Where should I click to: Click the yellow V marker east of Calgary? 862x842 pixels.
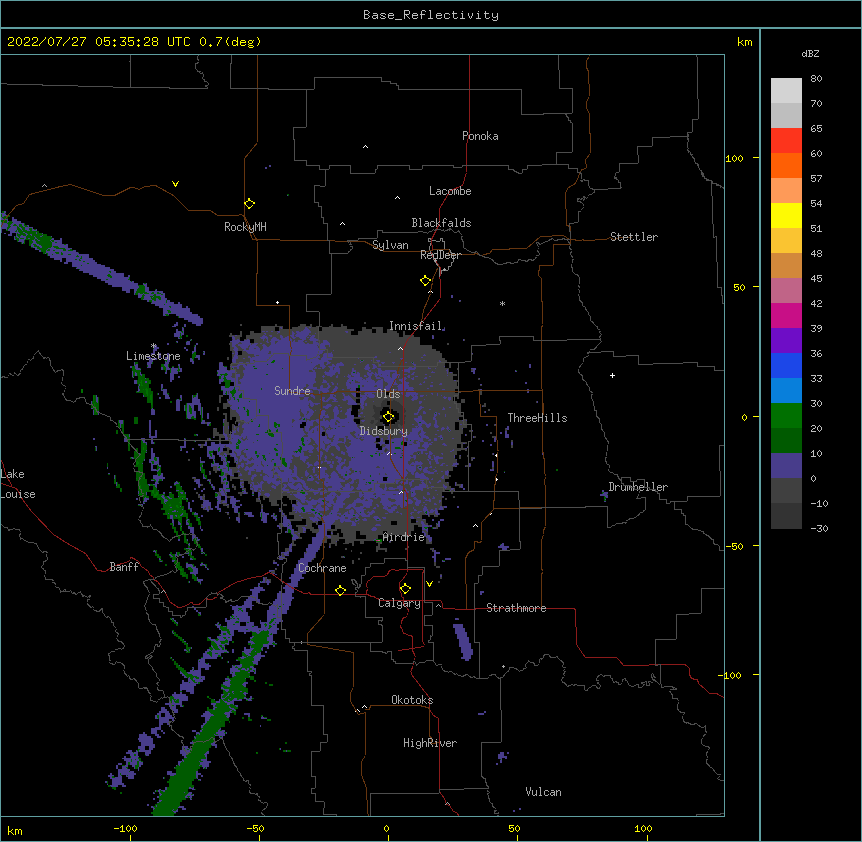pos(429,584)
